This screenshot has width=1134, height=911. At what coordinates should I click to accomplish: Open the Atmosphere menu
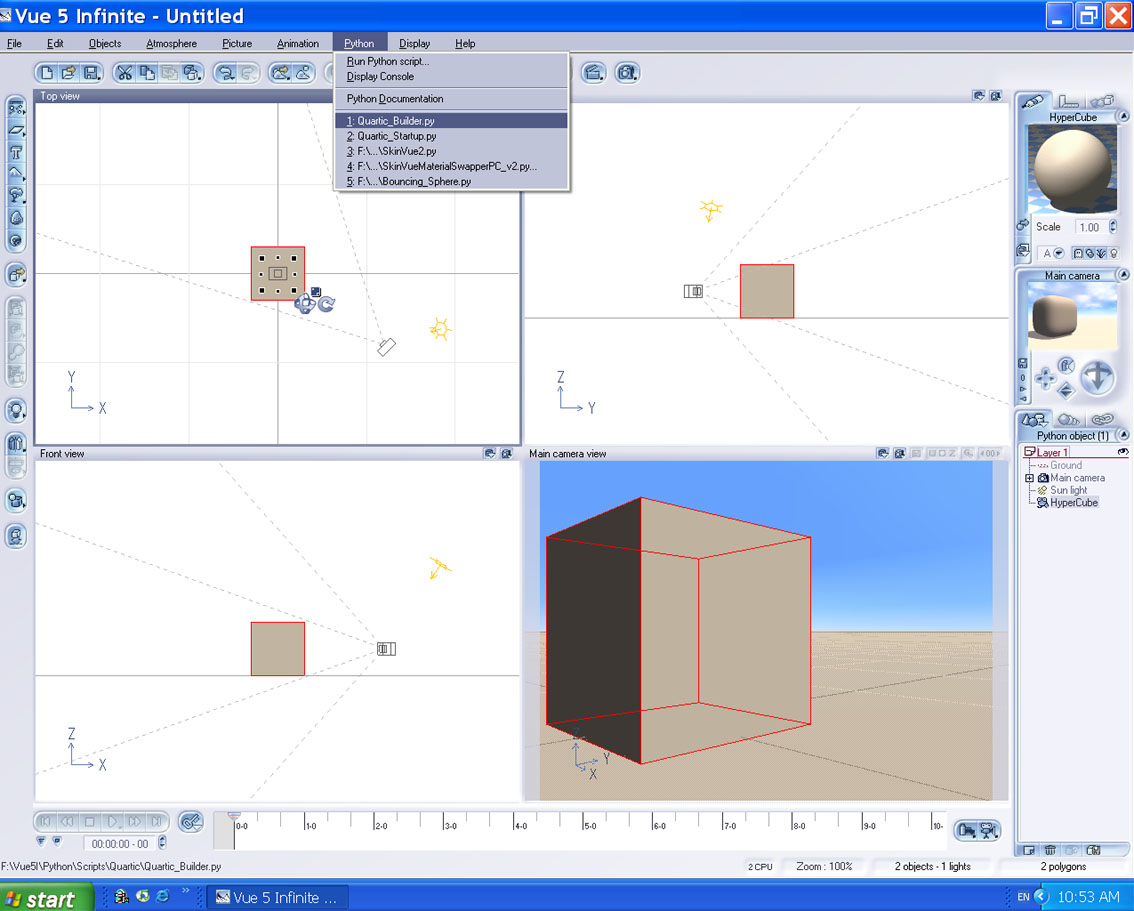(171, 44)
